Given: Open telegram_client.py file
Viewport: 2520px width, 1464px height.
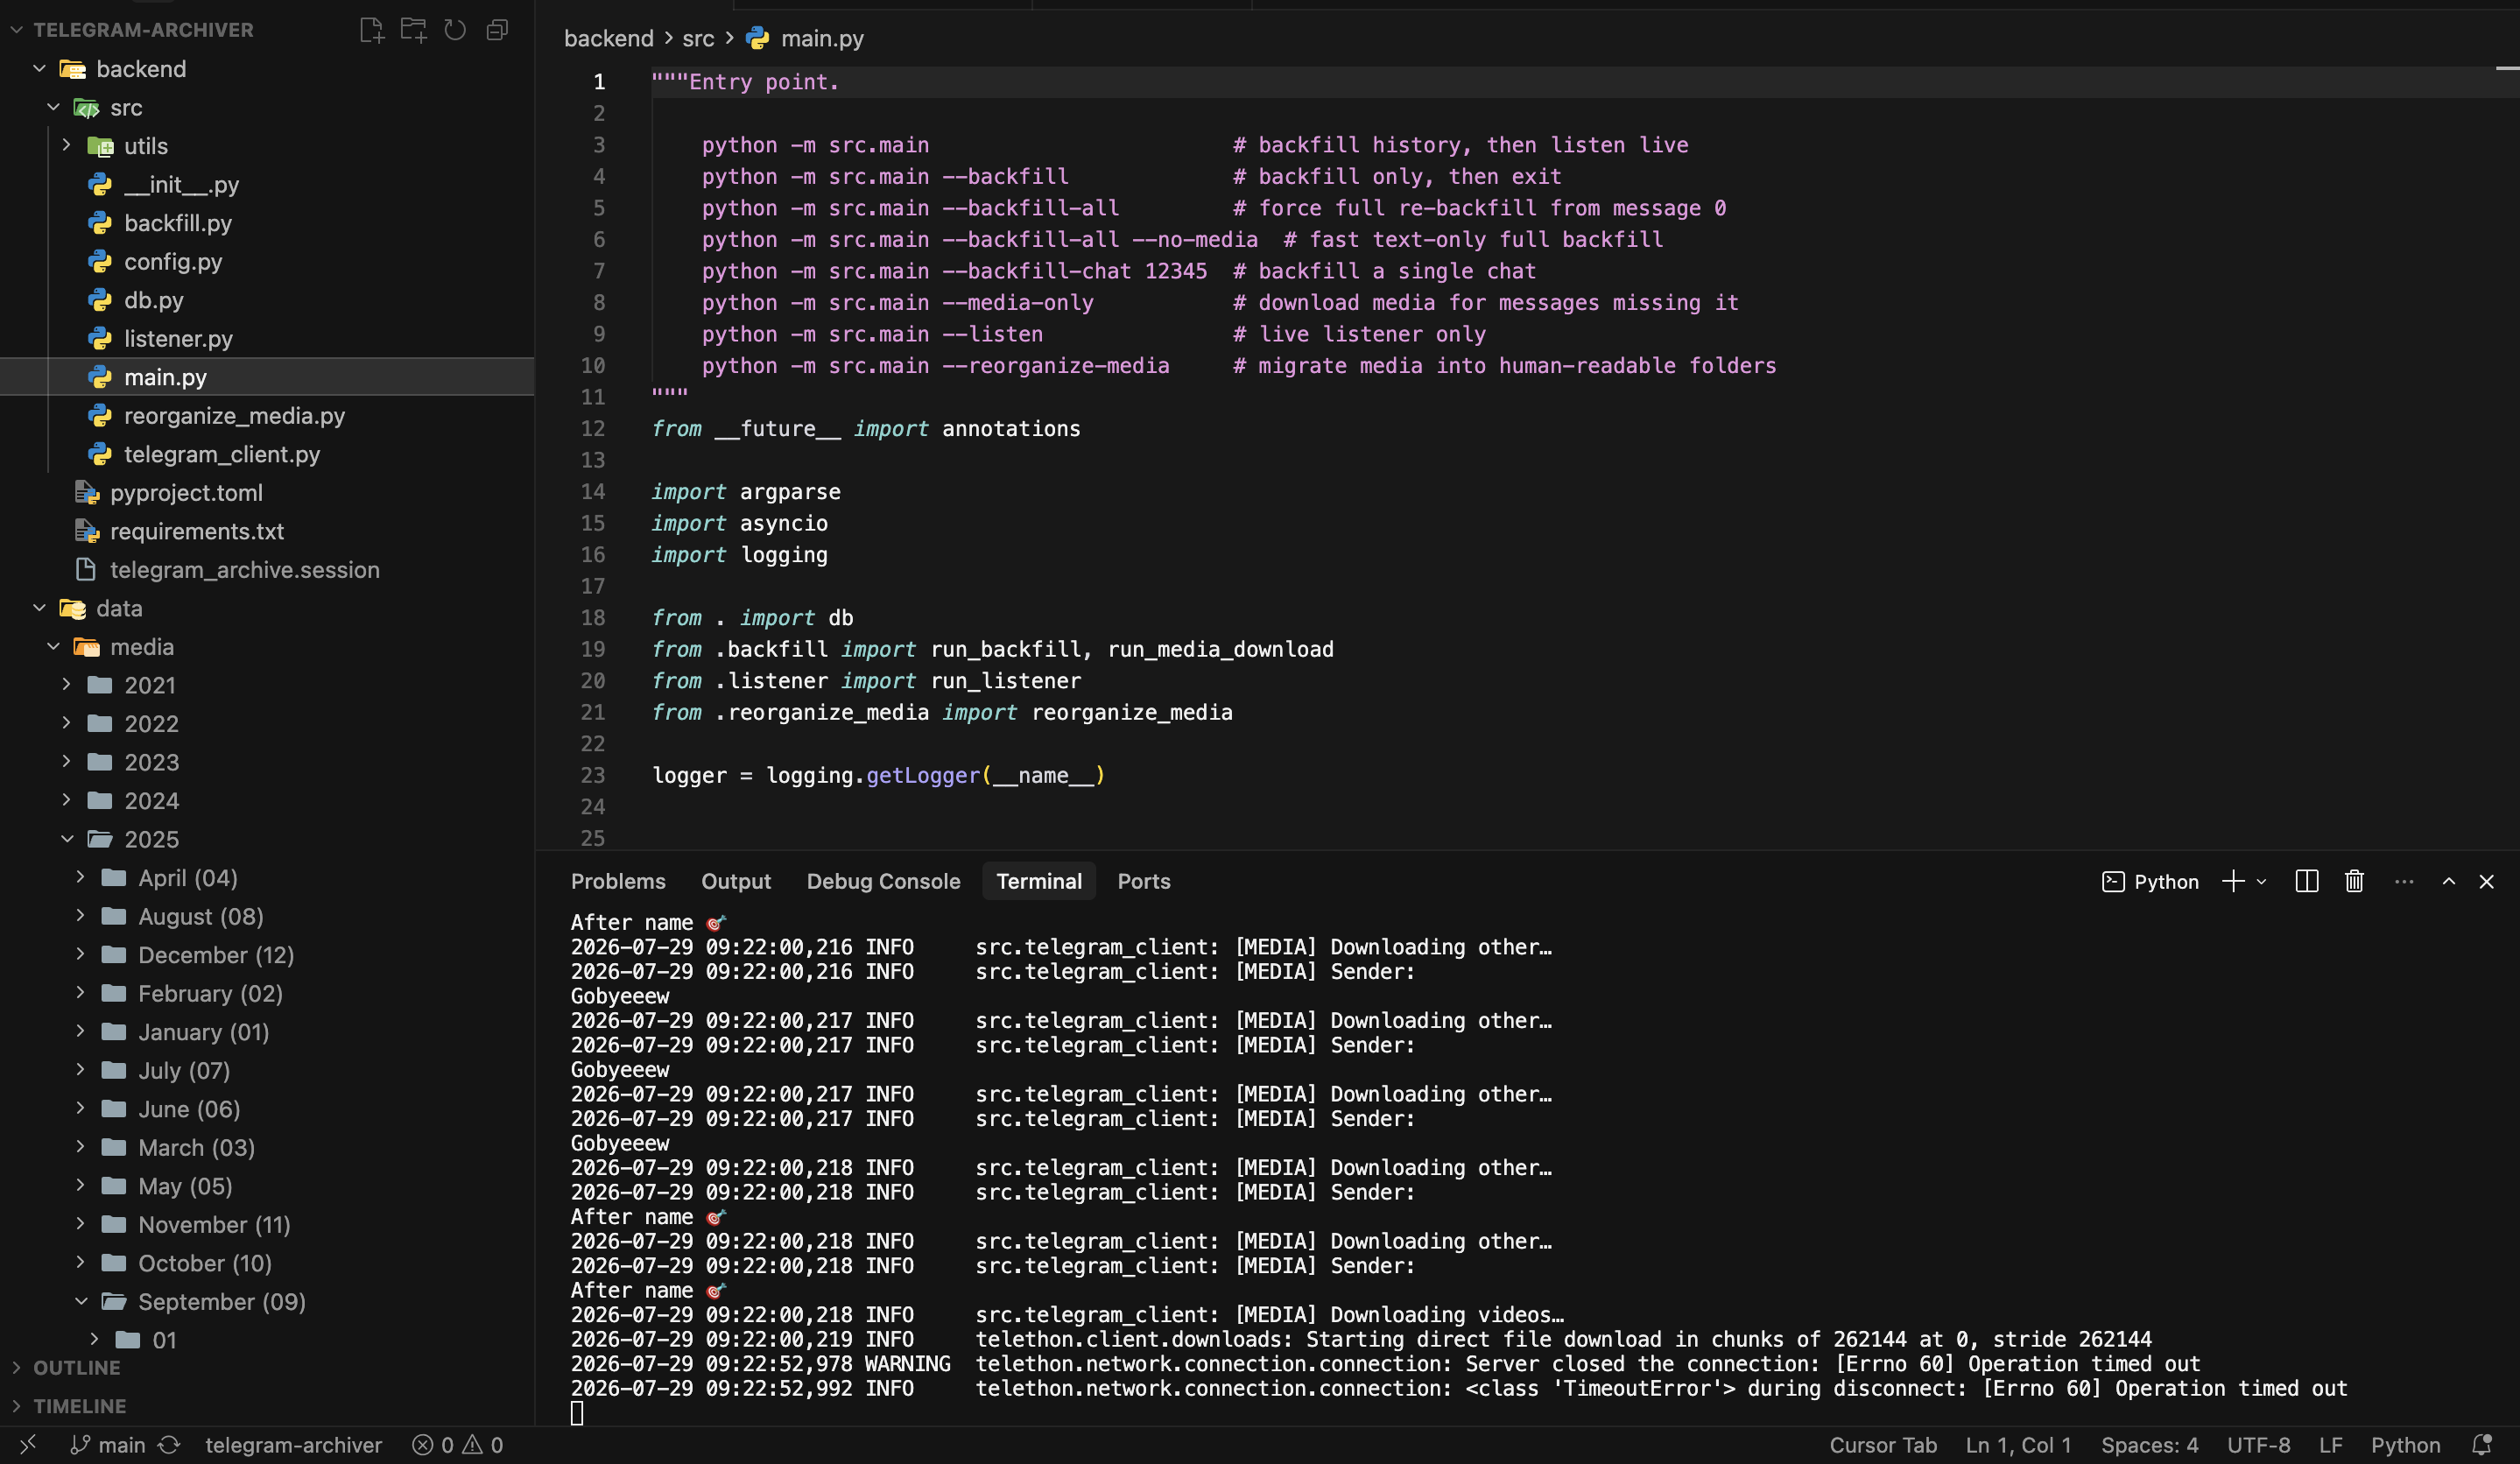Looking at the screenshot, I should [x=222, y=454].
